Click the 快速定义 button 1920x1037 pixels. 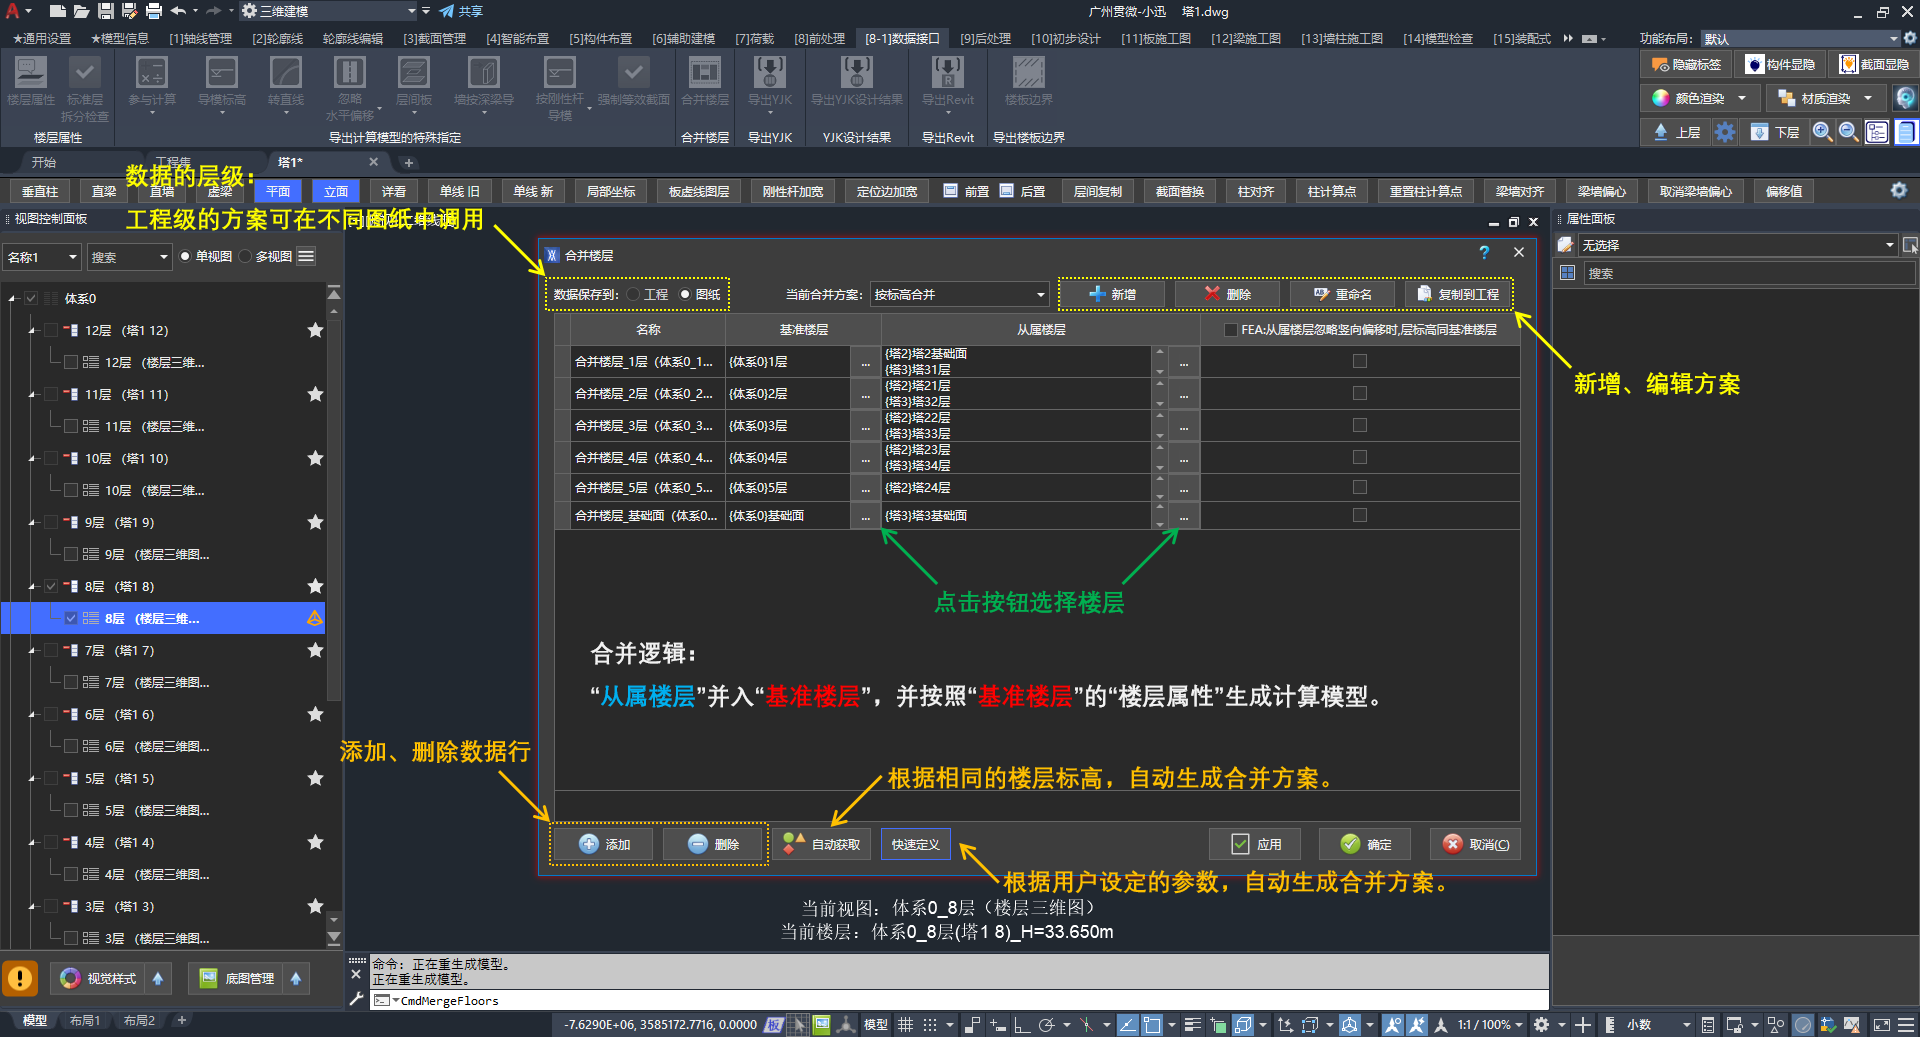[915, 844]
